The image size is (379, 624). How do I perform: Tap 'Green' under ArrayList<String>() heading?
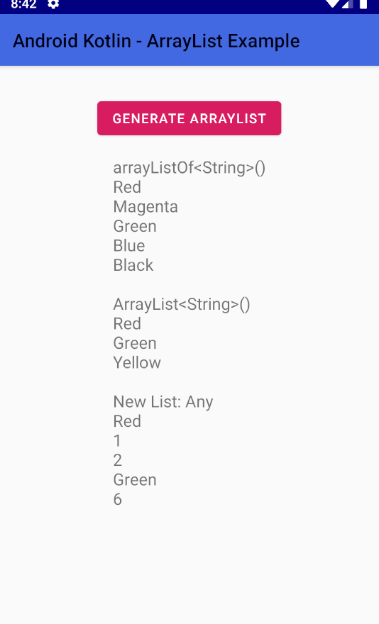coord(135,343)
